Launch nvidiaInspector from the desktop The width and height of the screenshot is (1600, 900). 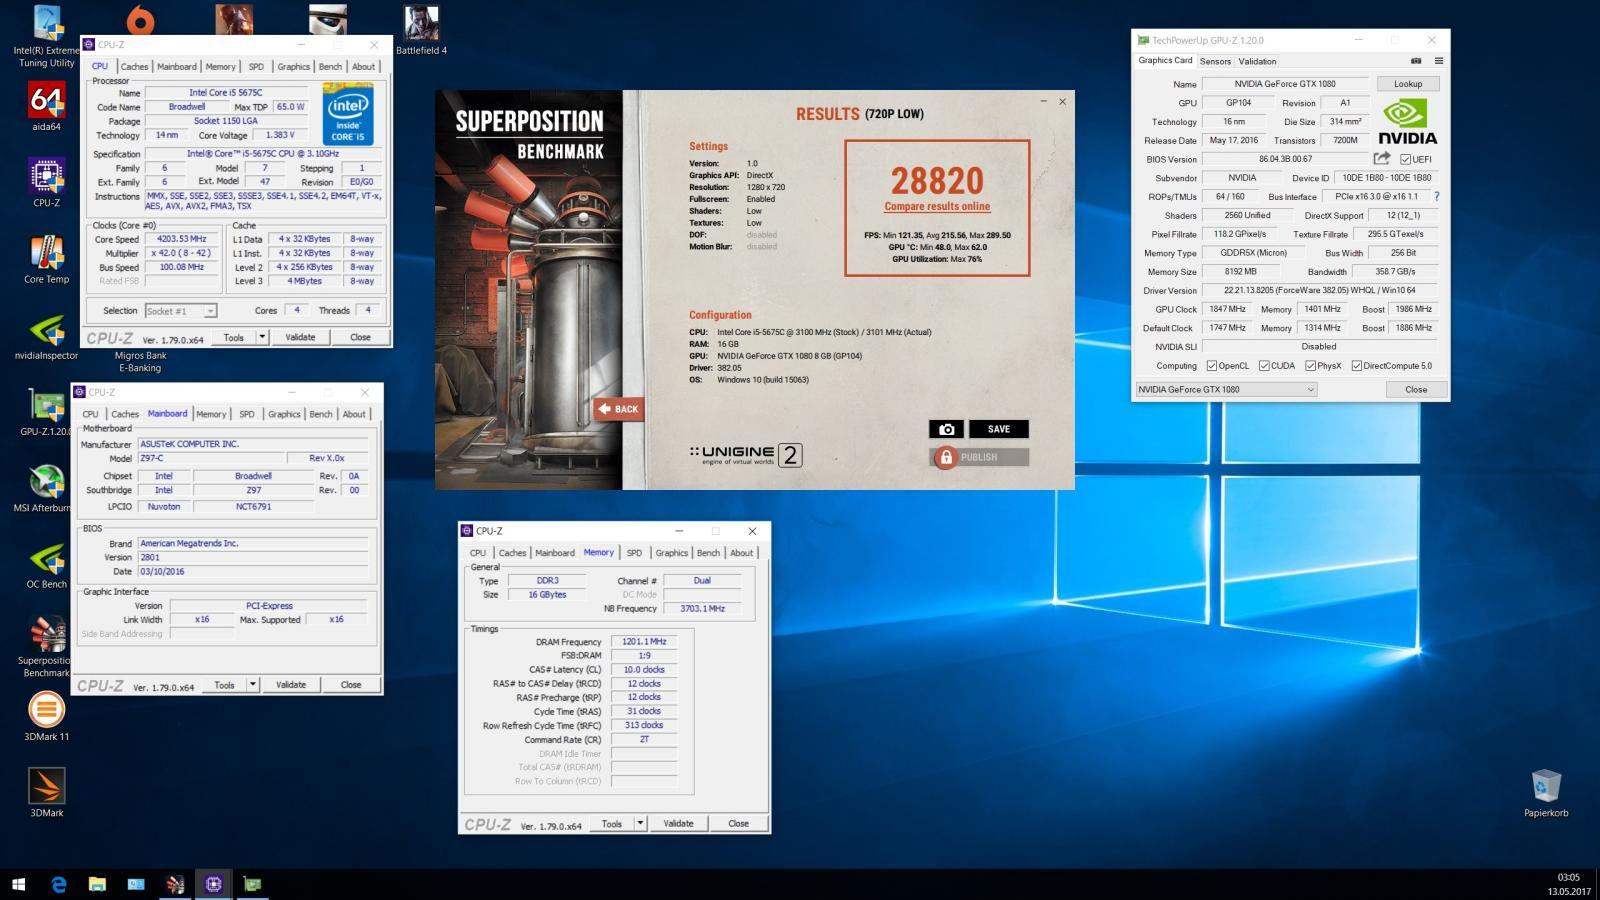(x=47, y=337)
